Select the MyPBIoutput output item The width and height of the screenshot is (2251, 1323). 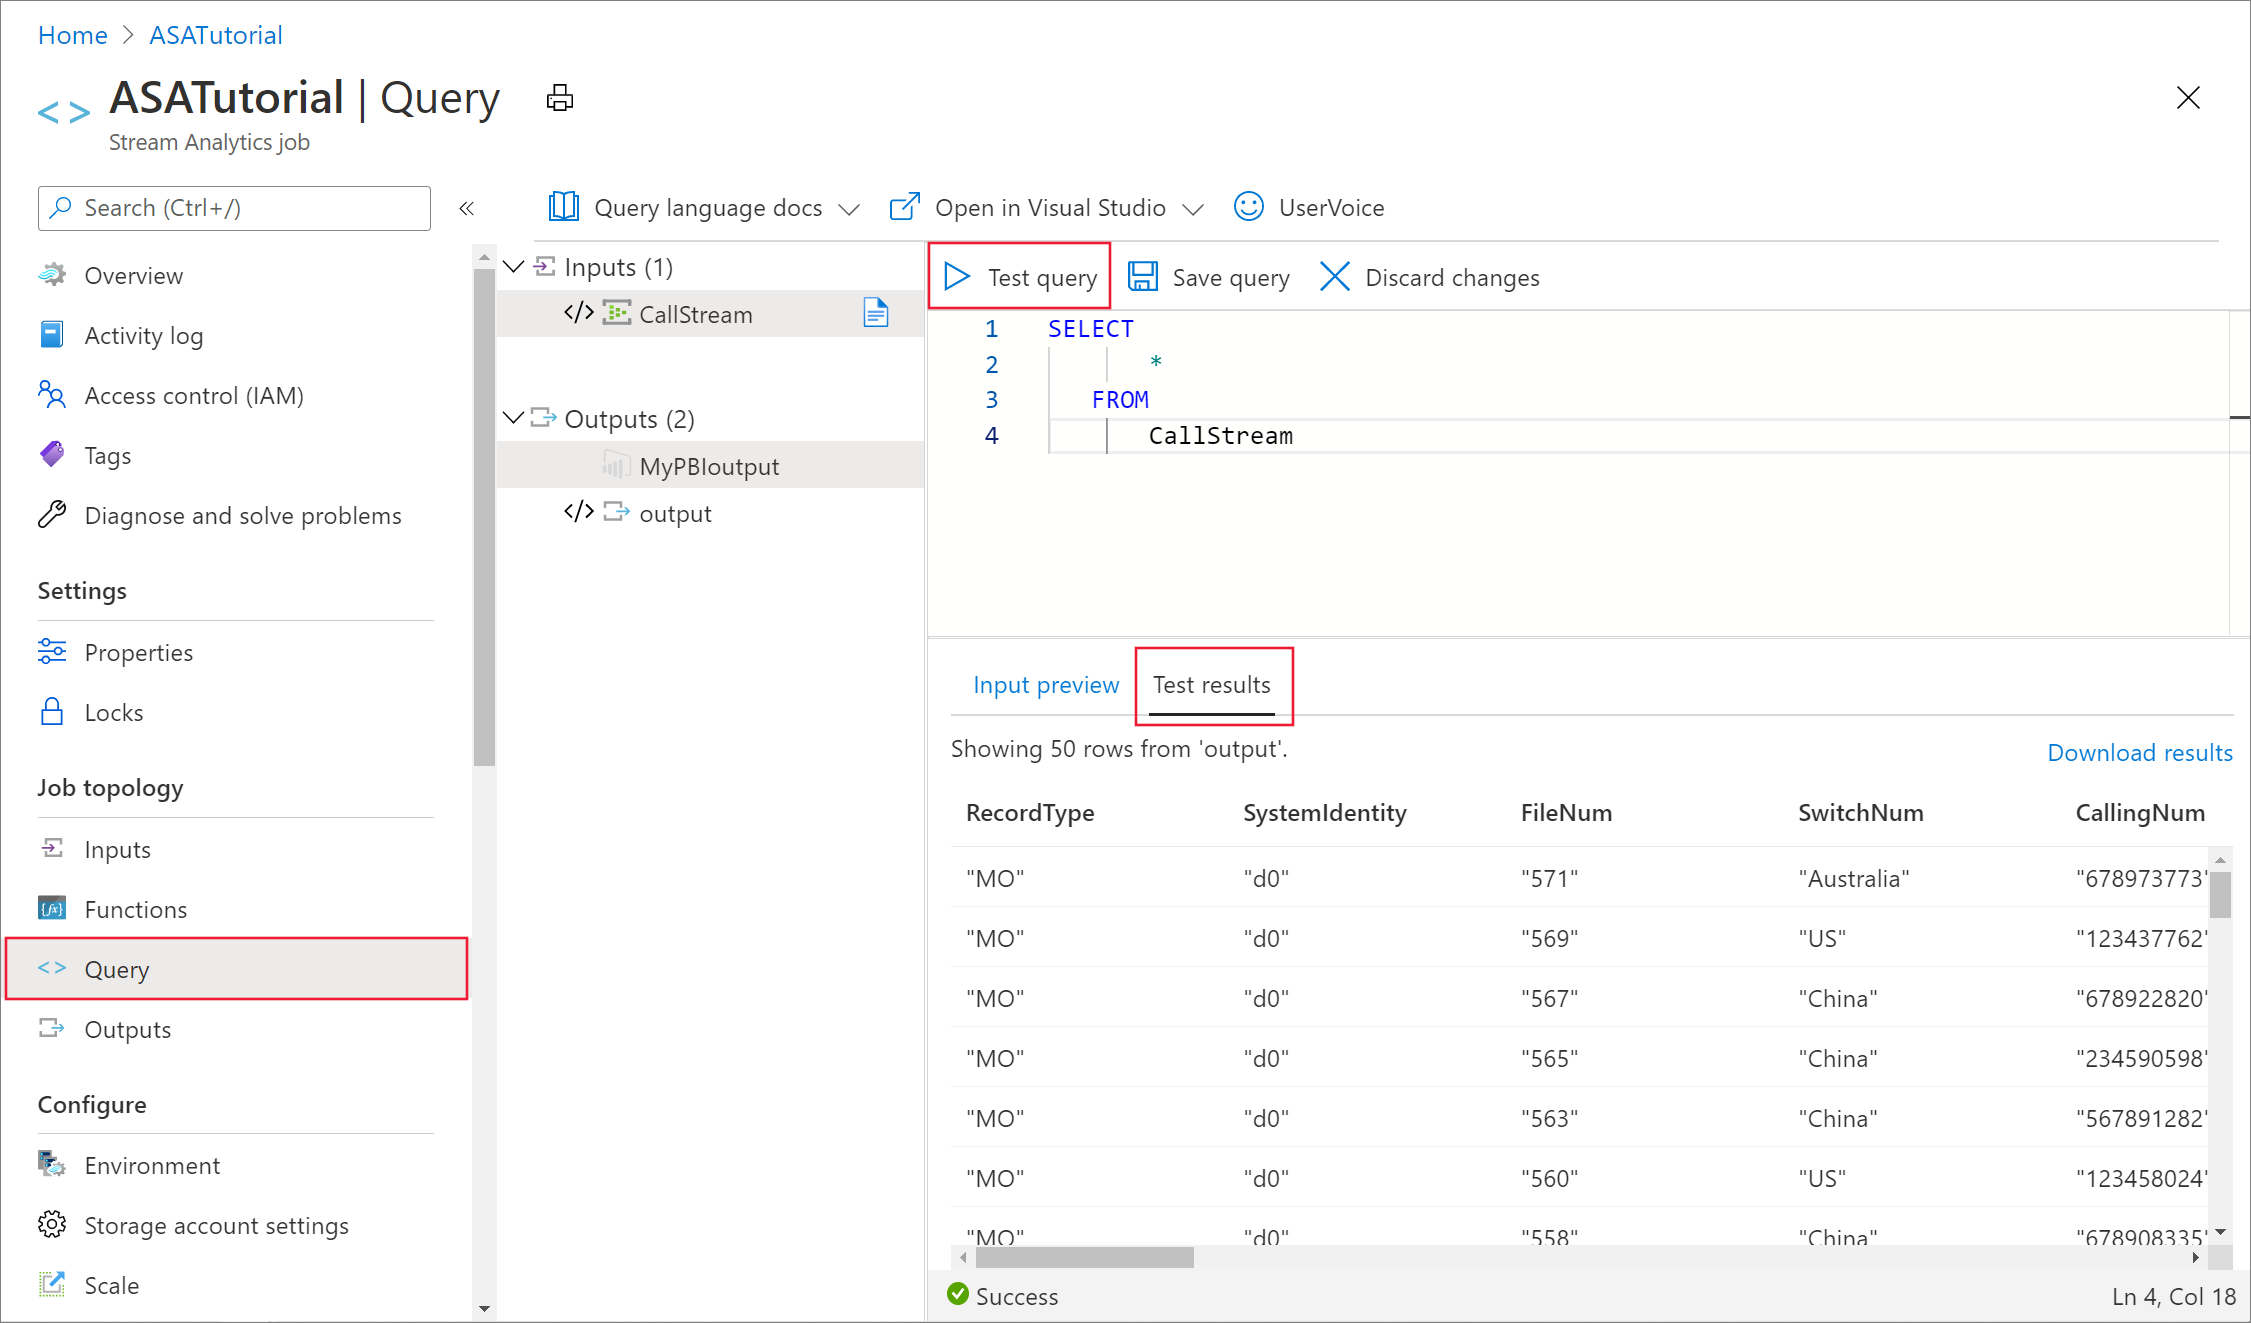point(707,466)
